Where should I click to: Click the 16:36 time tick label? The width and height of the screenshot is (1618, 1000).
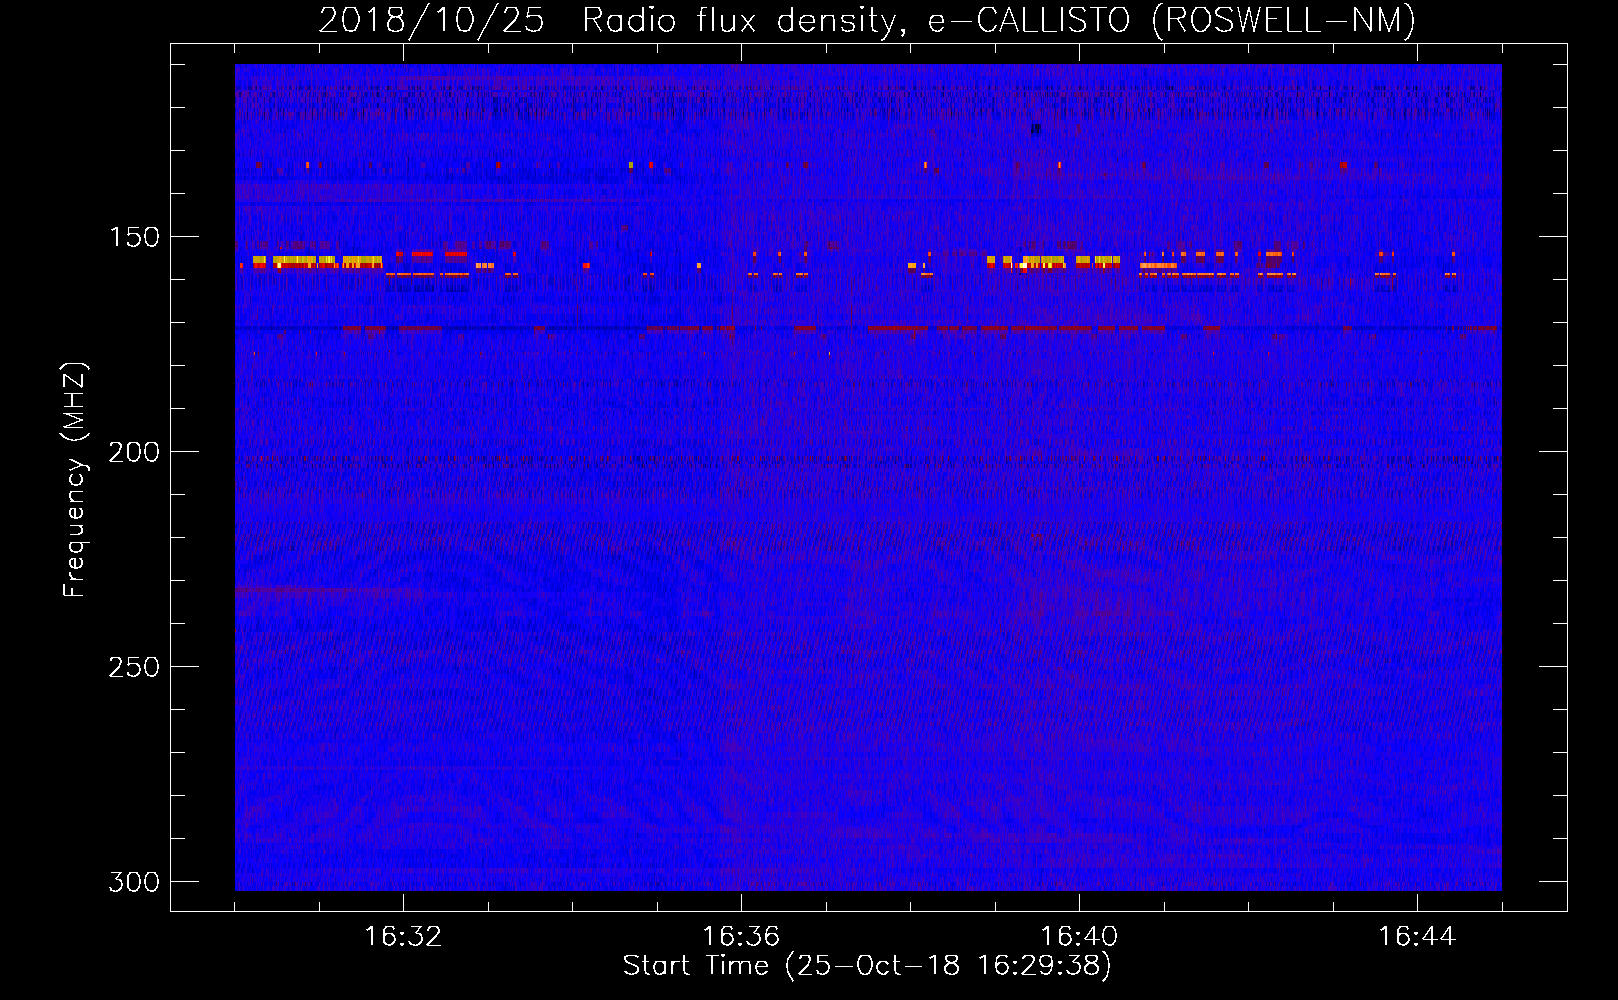(741, 936)
